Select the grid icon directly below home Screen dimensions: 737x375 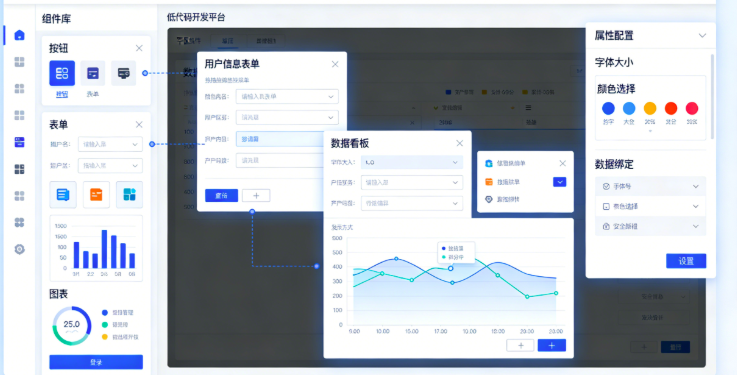tap(19, 62)
